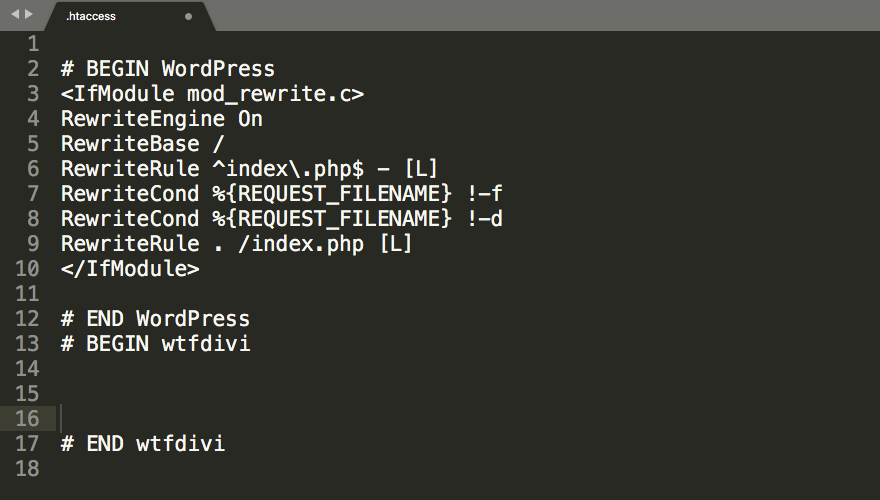The height and width of the screenshot is (500, 880).
Task: Click the "# BEGIN wtfdivi" comment
Action: (x=155, y=344)
